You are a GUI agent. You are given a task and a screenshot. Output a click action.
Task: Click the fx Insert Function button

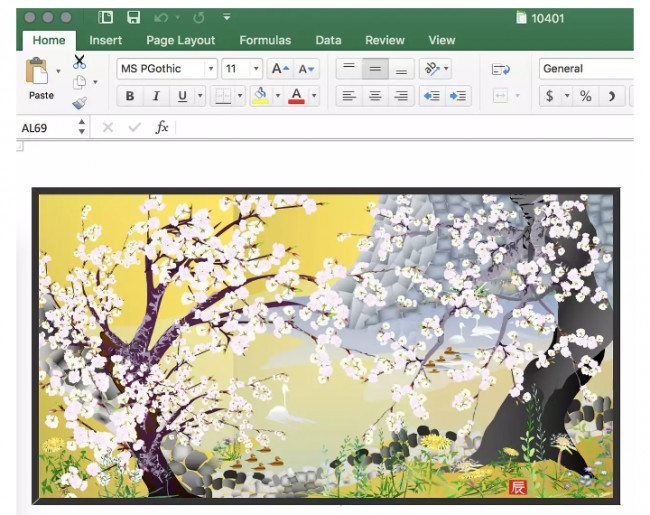point(161,127)
